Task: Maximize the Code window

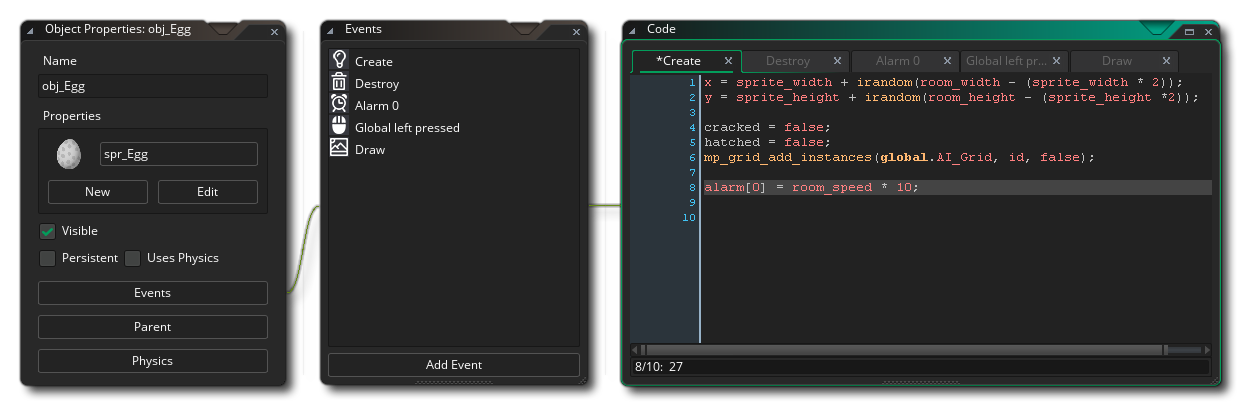Action: [1190, 32]
